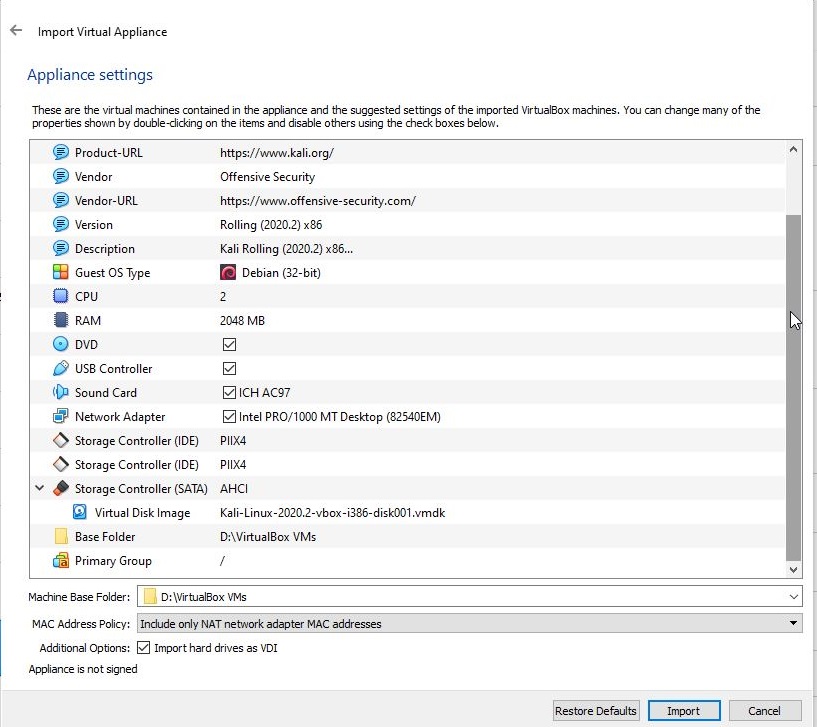The width and height of the screenshot is (817, 727).
Task: Select the USB Controller row label
Action: pos(114,368)
